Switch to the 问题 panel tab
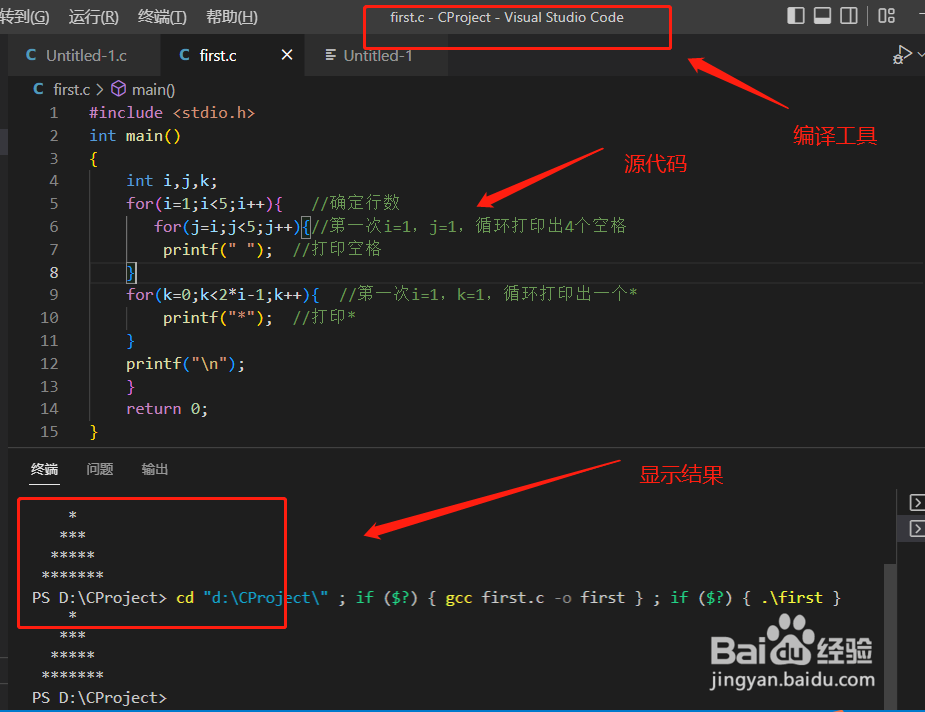 point(100,469)
